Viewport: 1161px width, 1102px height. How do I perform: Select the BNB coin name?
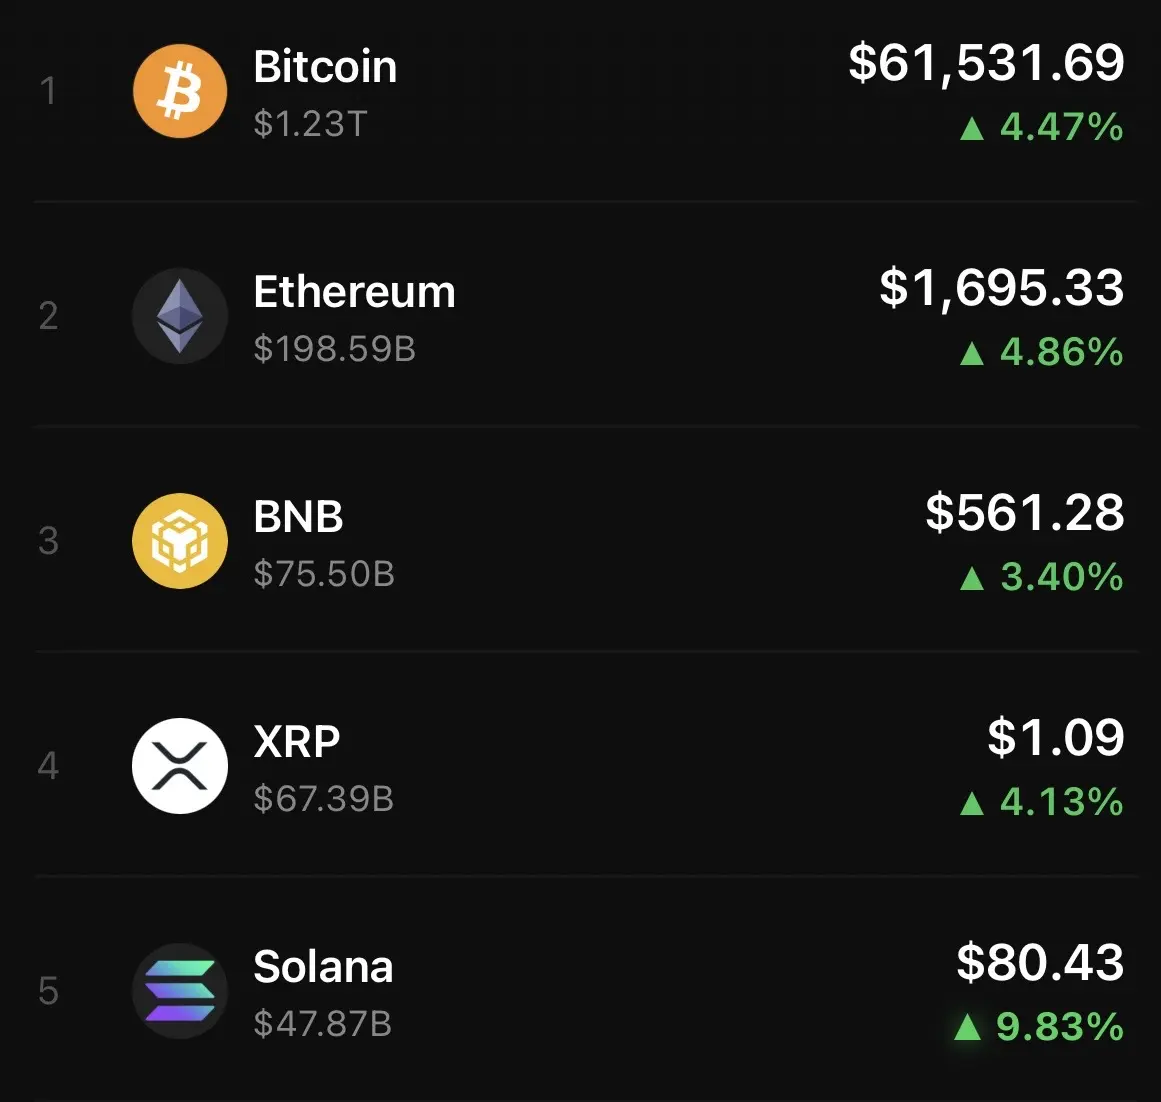point(298,516)
